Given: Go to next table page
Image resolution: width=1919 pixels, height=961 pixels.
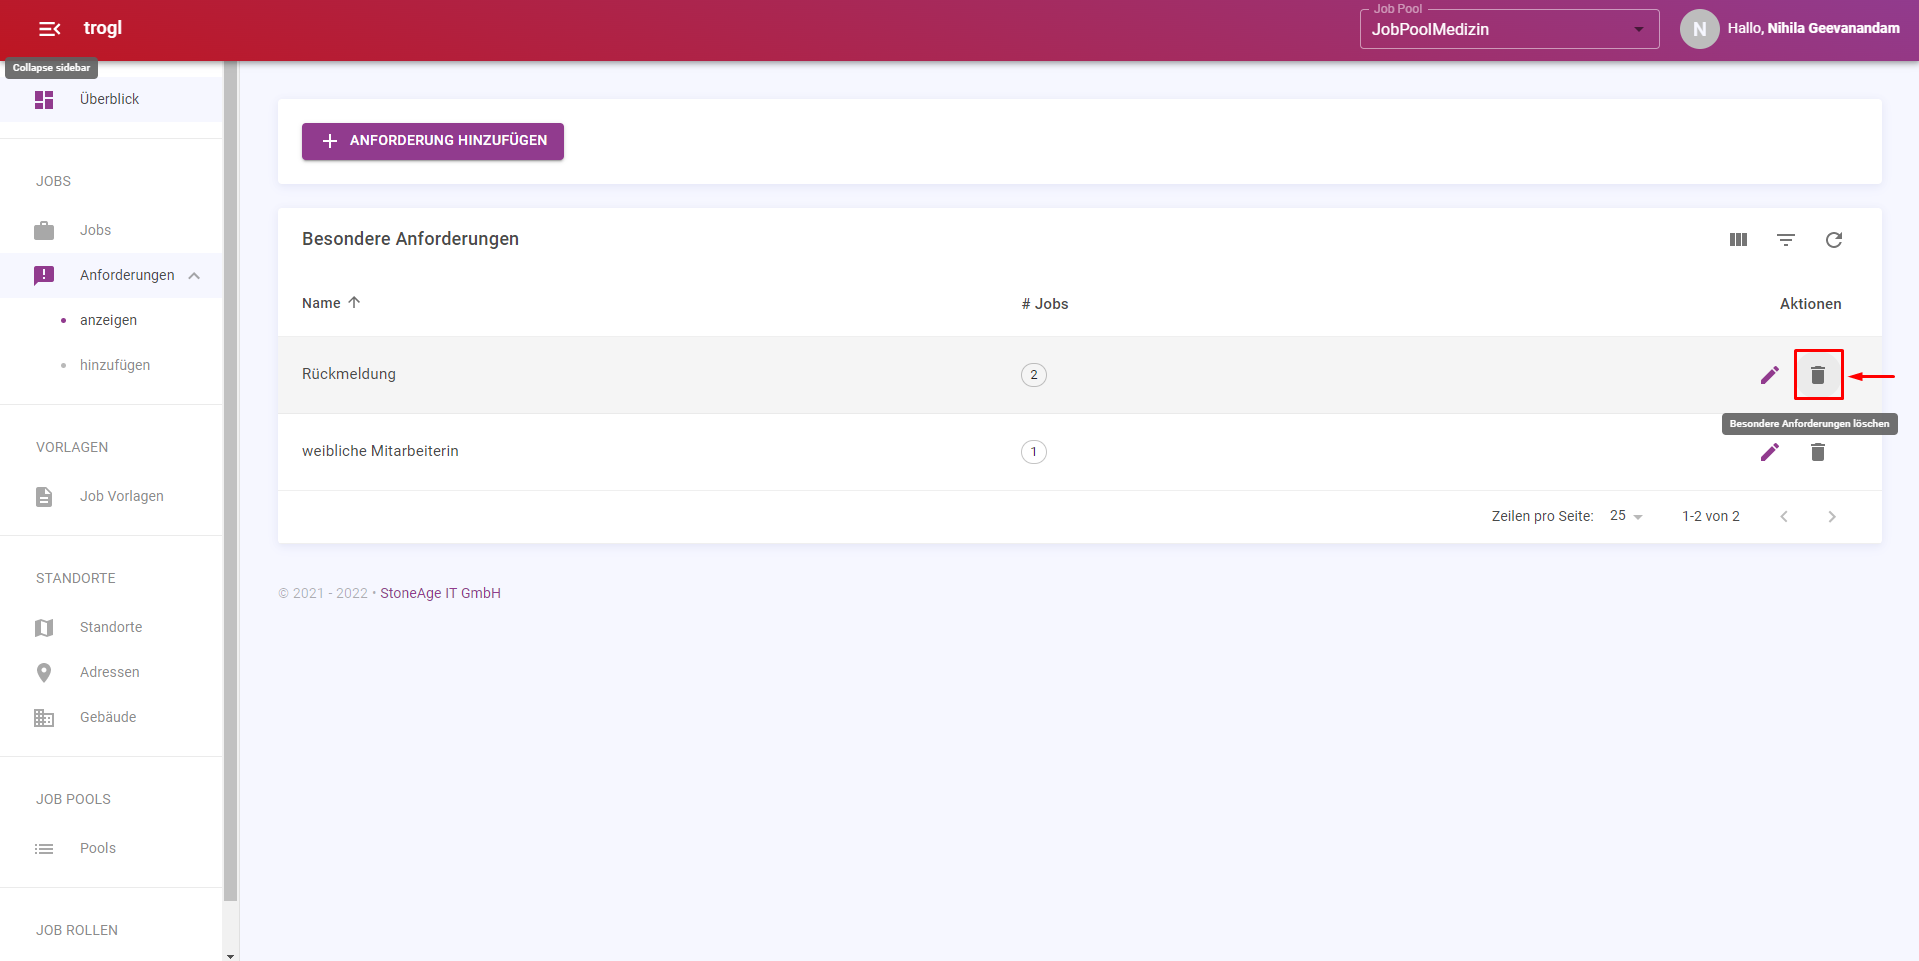Looking at the screenshot, I should 1832,517.
